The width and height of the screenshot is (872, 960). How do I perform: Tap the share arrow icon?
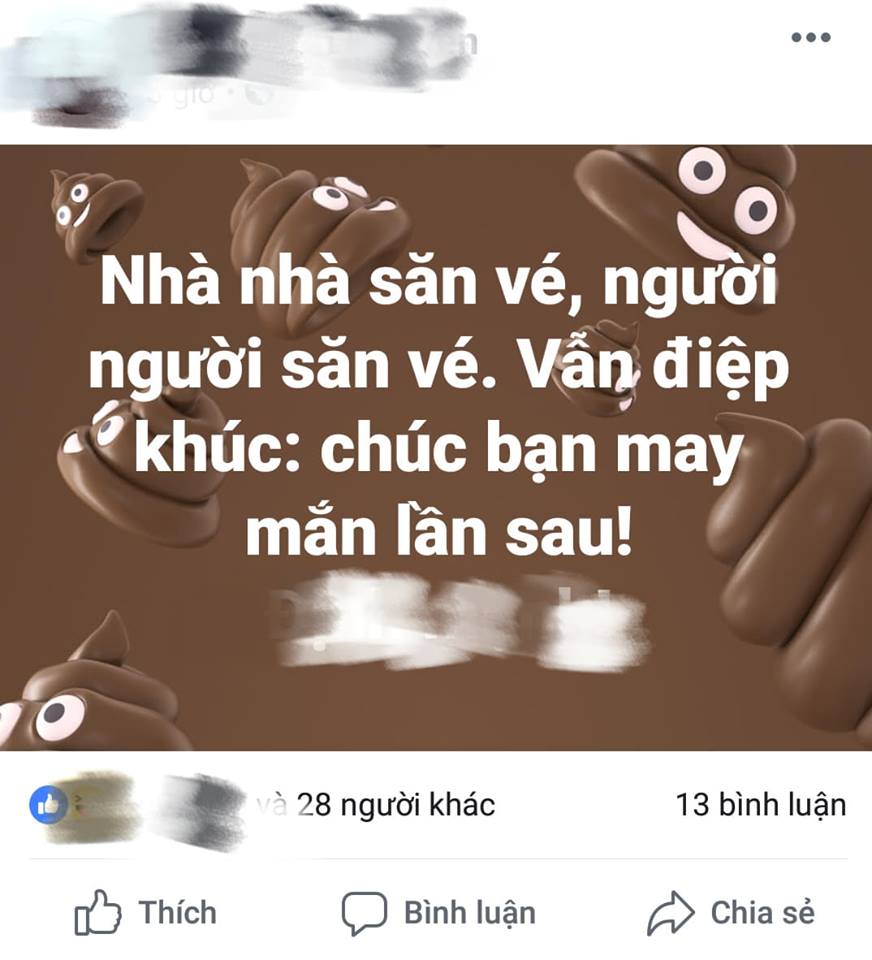tap(671, 913)
